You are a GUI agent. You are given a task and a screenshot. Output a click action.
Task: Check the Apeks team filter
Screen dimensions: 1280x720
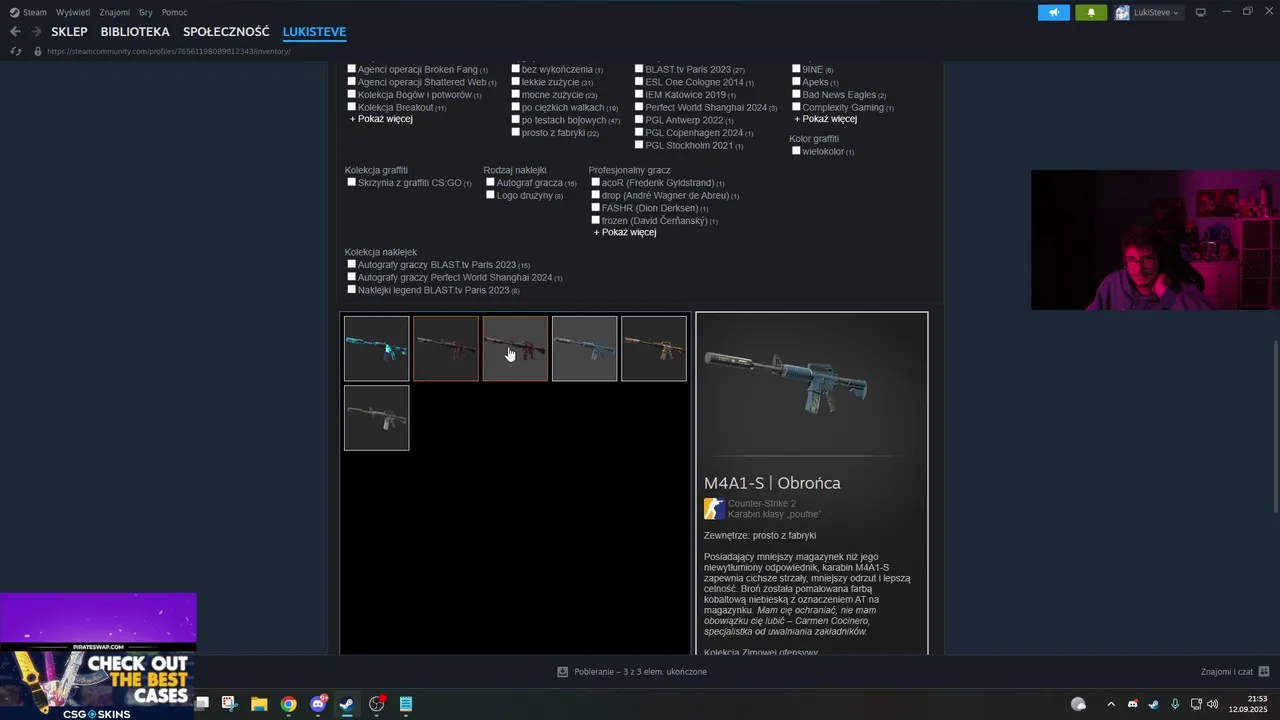pos(796,82)
